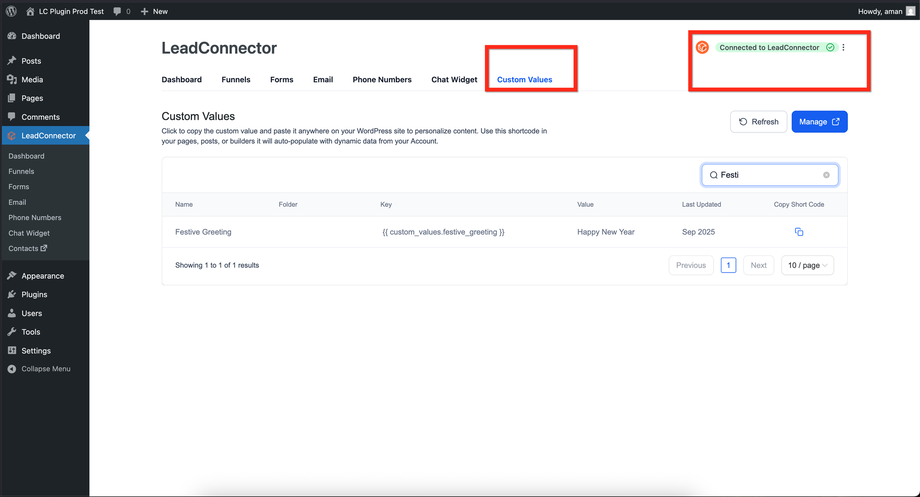Click the Showing 1 to 1 results text
The width and height of the screenshot is (920, 497).
217,265
